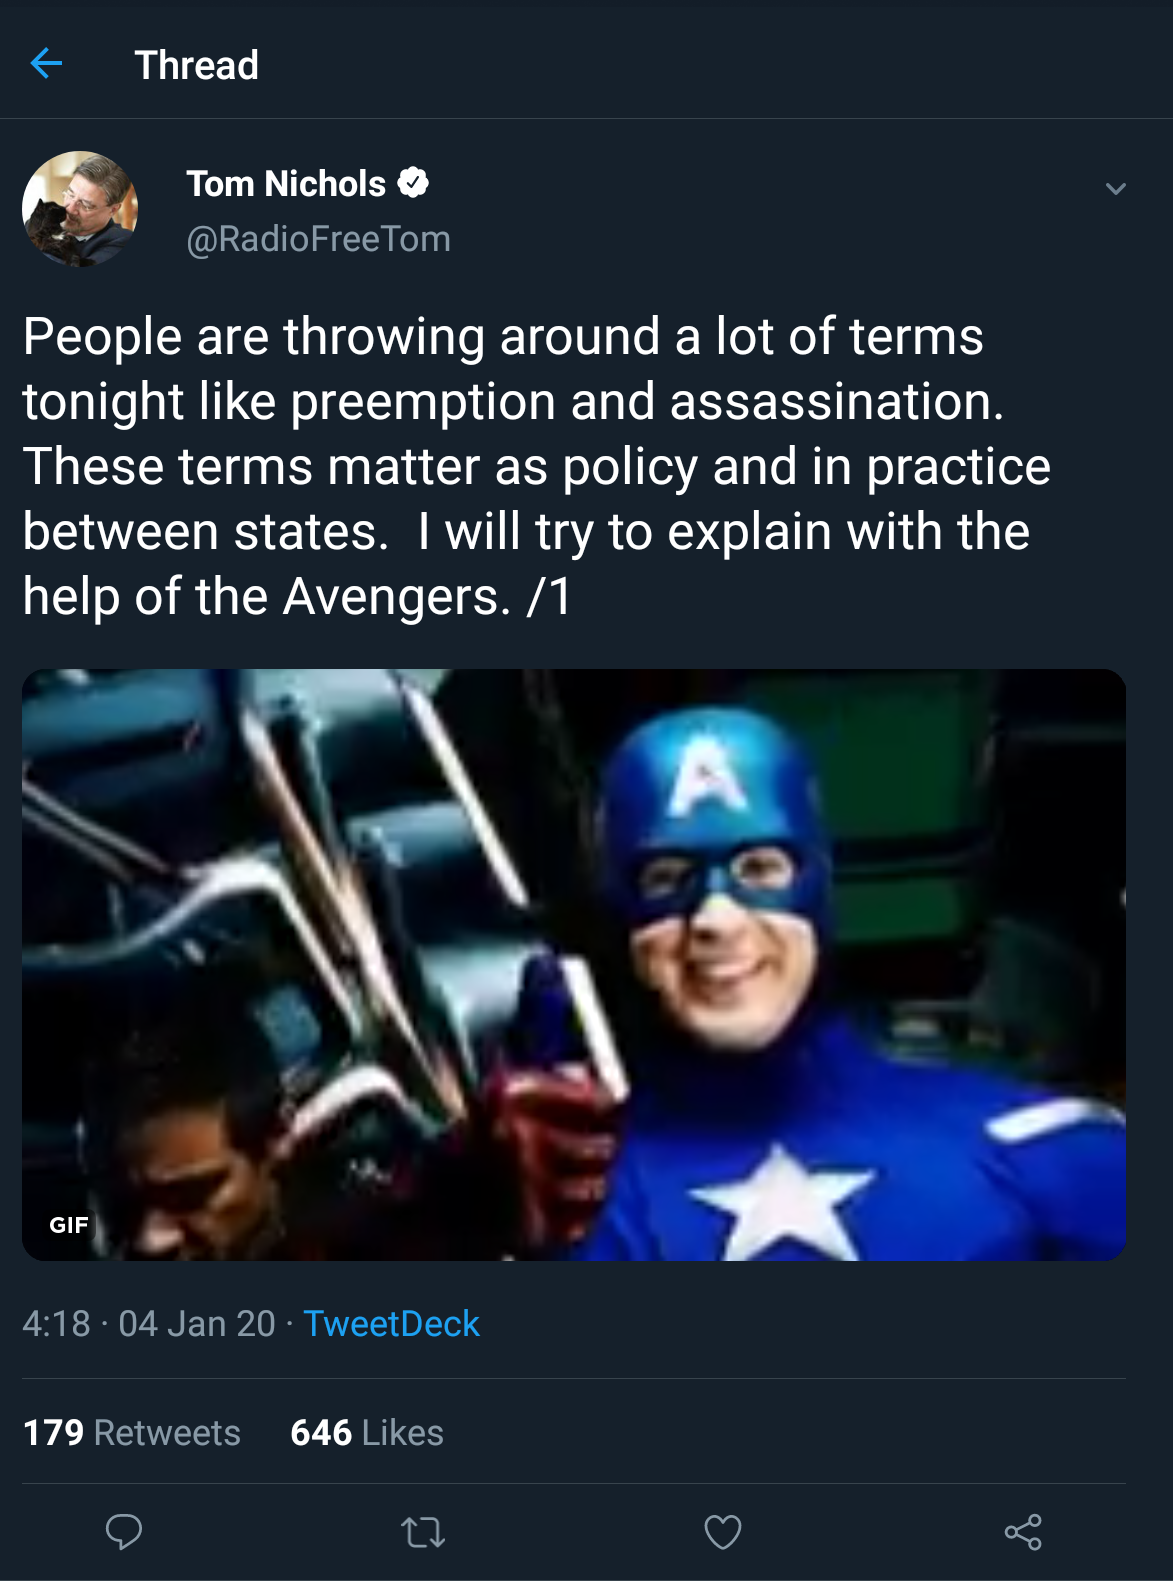Share the tweet with the share icon
The height and width of the screenshot is (1581, 1173).
pos(1022,1532)
